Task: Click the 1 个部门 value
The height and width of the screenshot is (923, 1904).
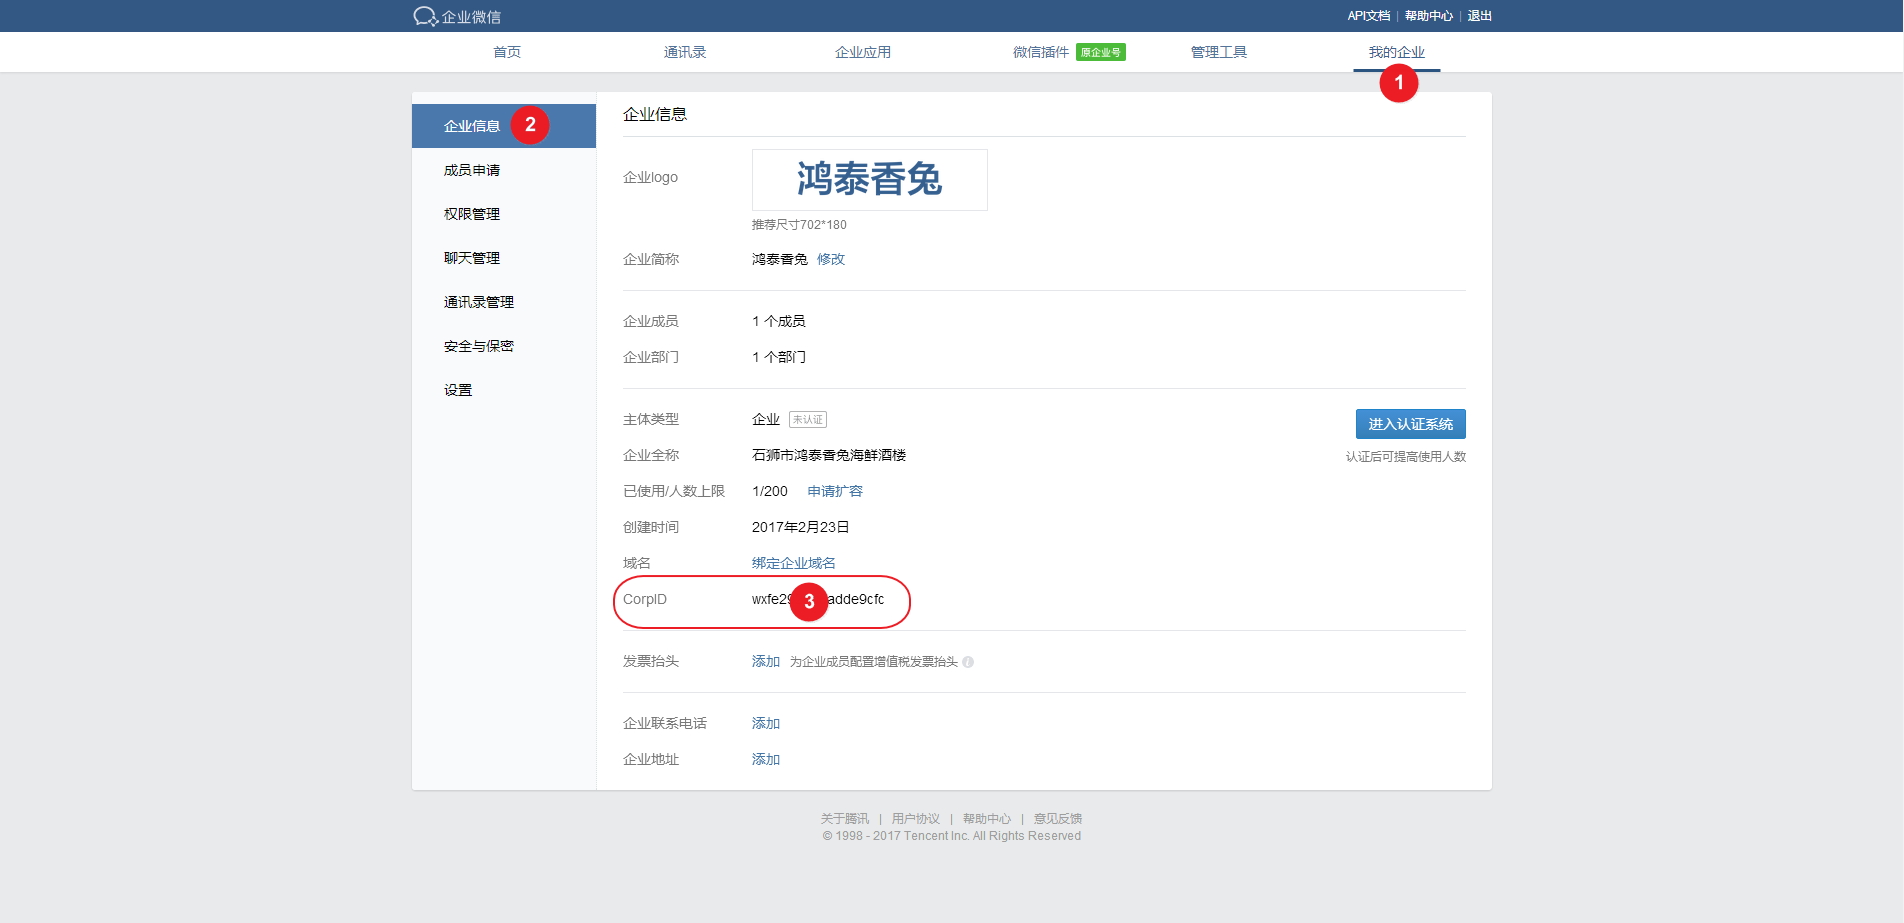Action: (x=779, y=357)
